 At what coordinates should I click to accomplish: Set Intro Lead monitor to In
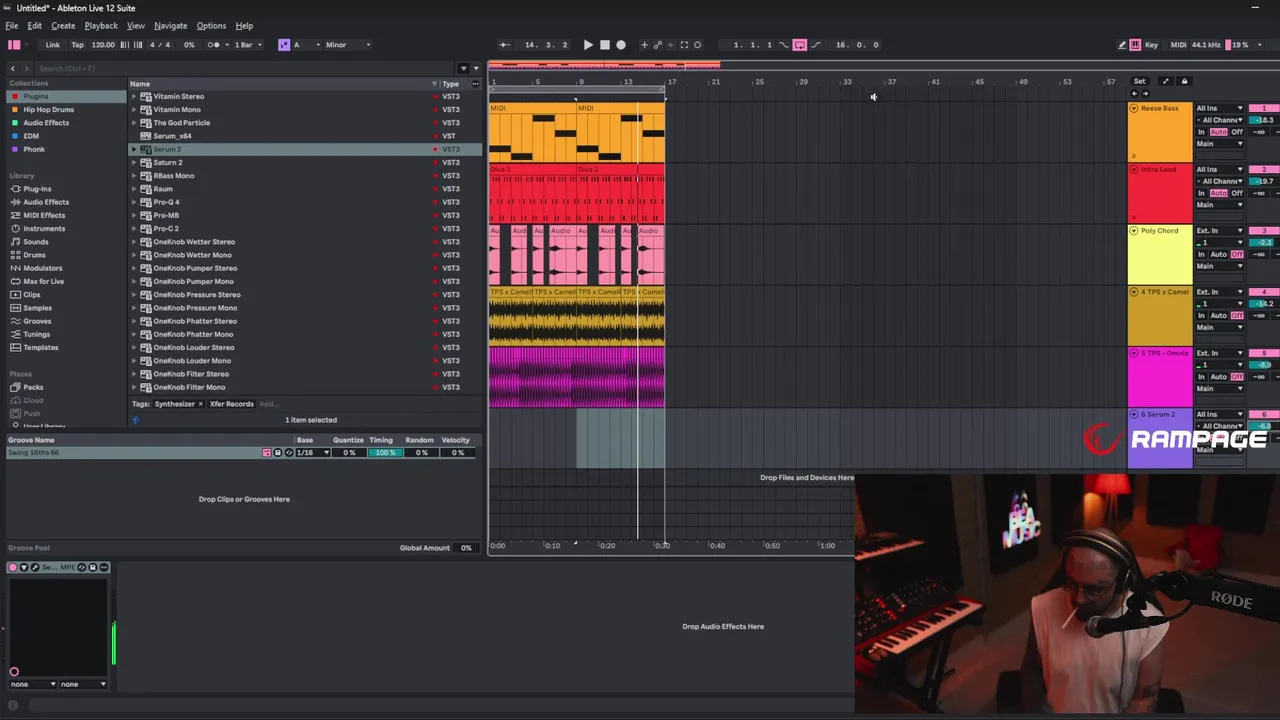click(x=1202, y=193)
